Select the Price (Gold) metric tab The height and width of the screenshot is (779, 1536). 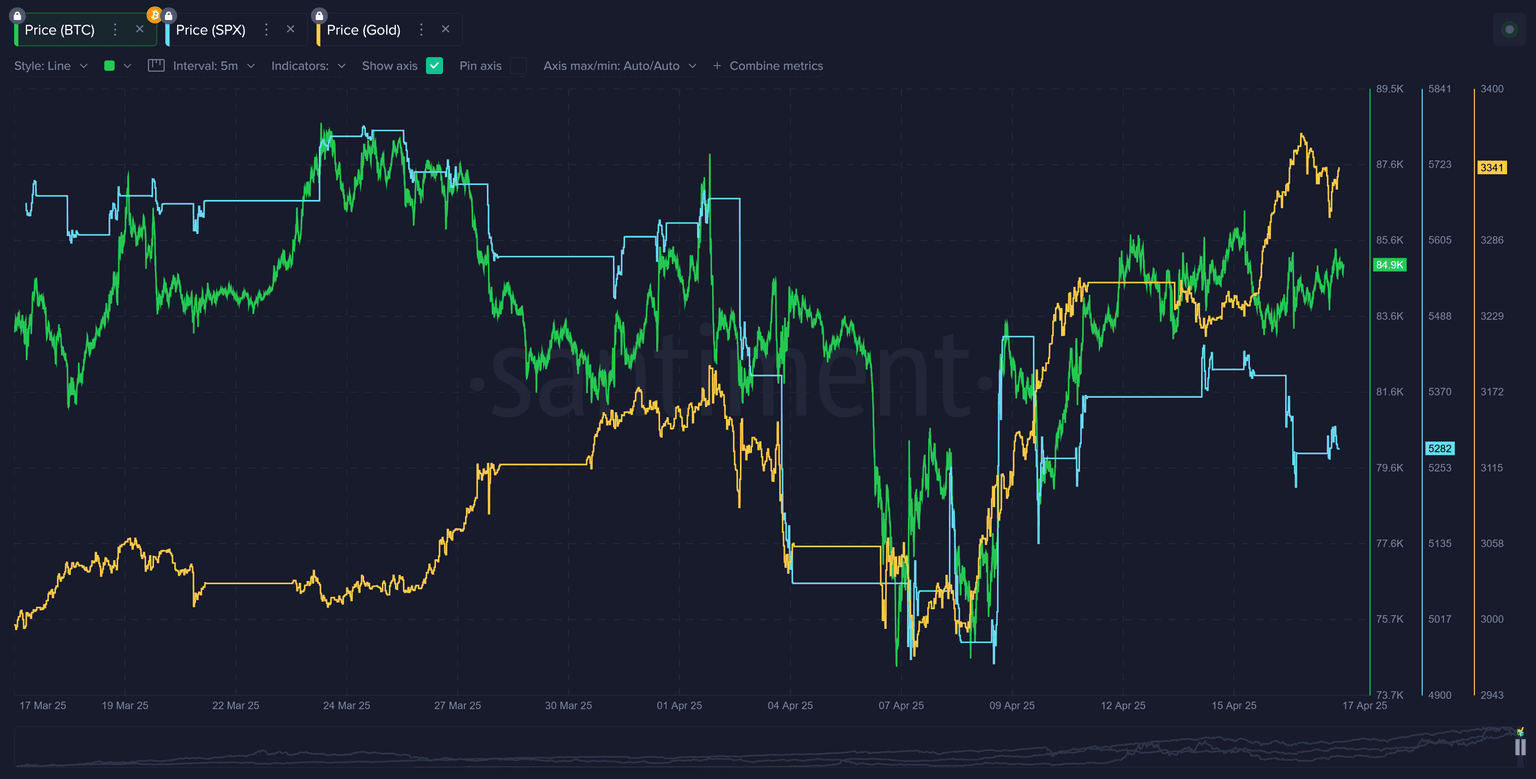(x=364, y=30)
